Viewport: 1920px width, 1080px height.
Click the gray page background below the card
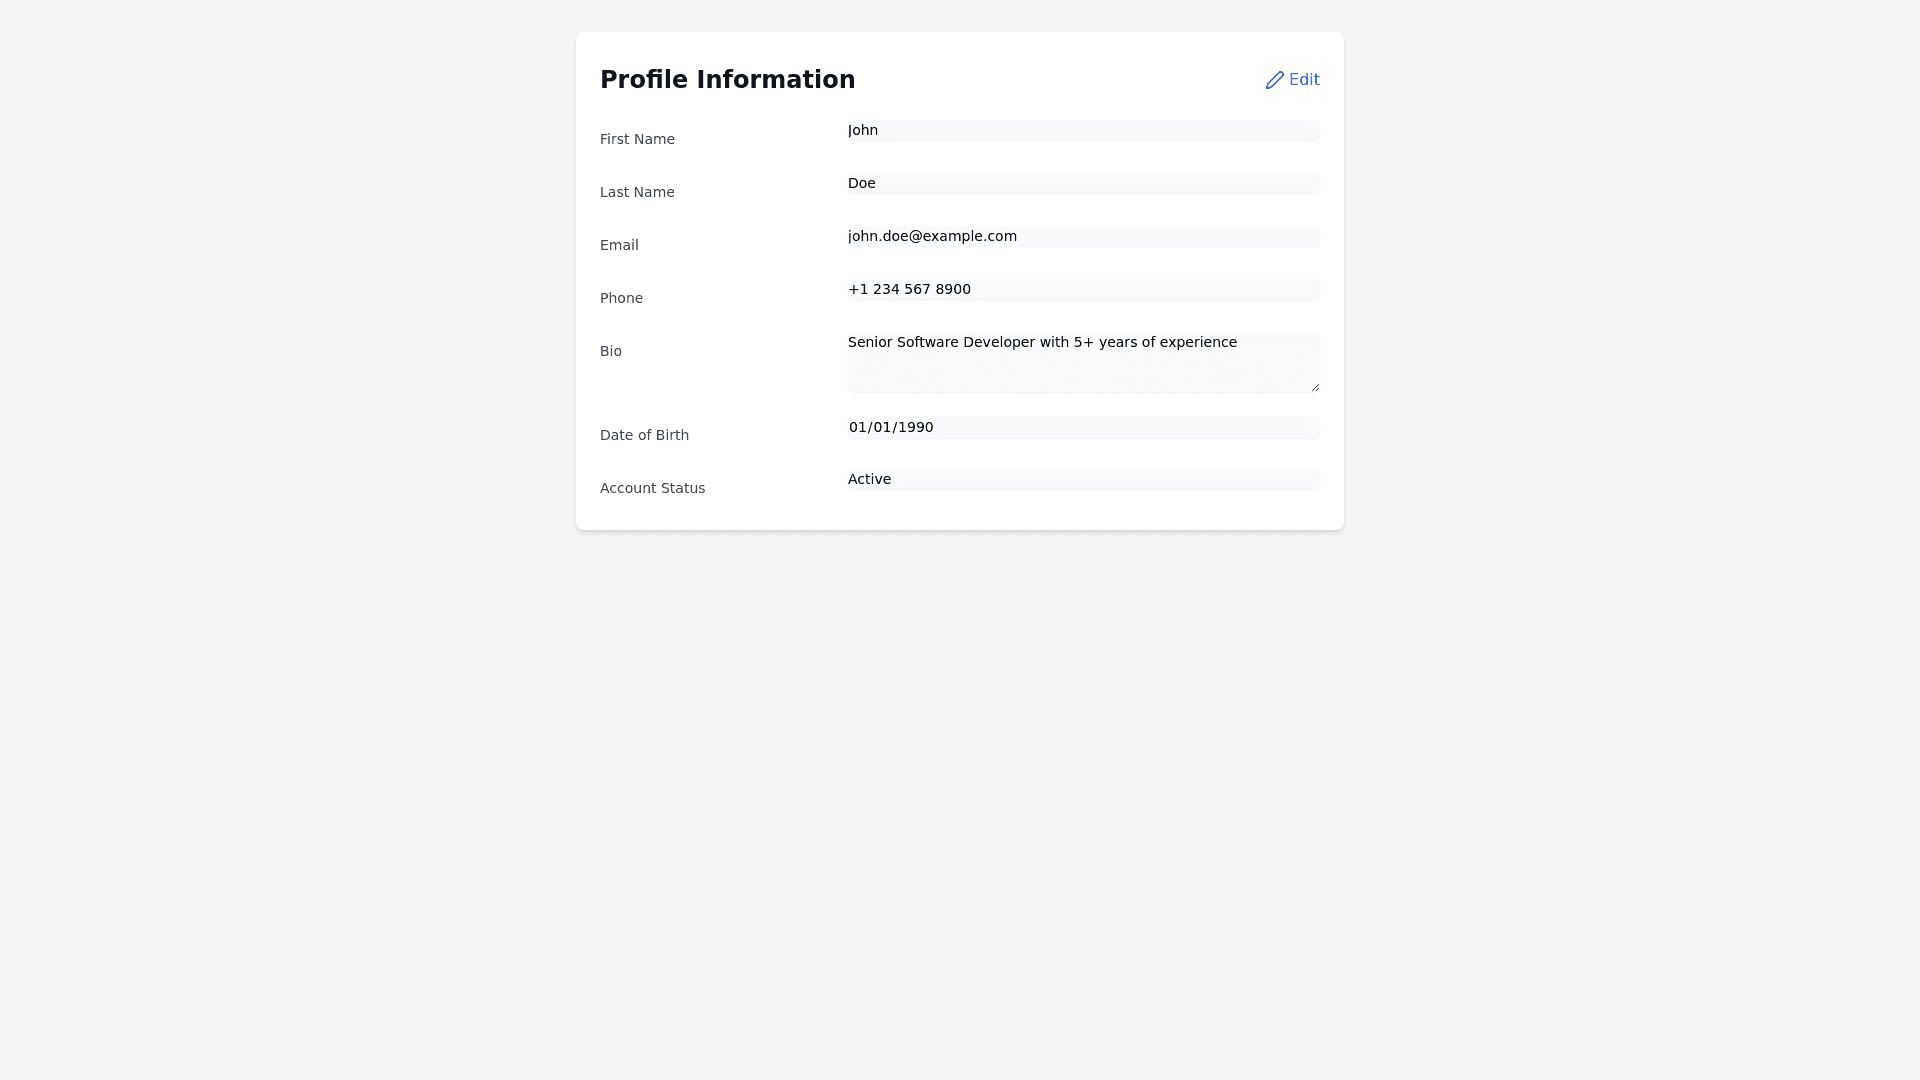[x=960, y=800]
